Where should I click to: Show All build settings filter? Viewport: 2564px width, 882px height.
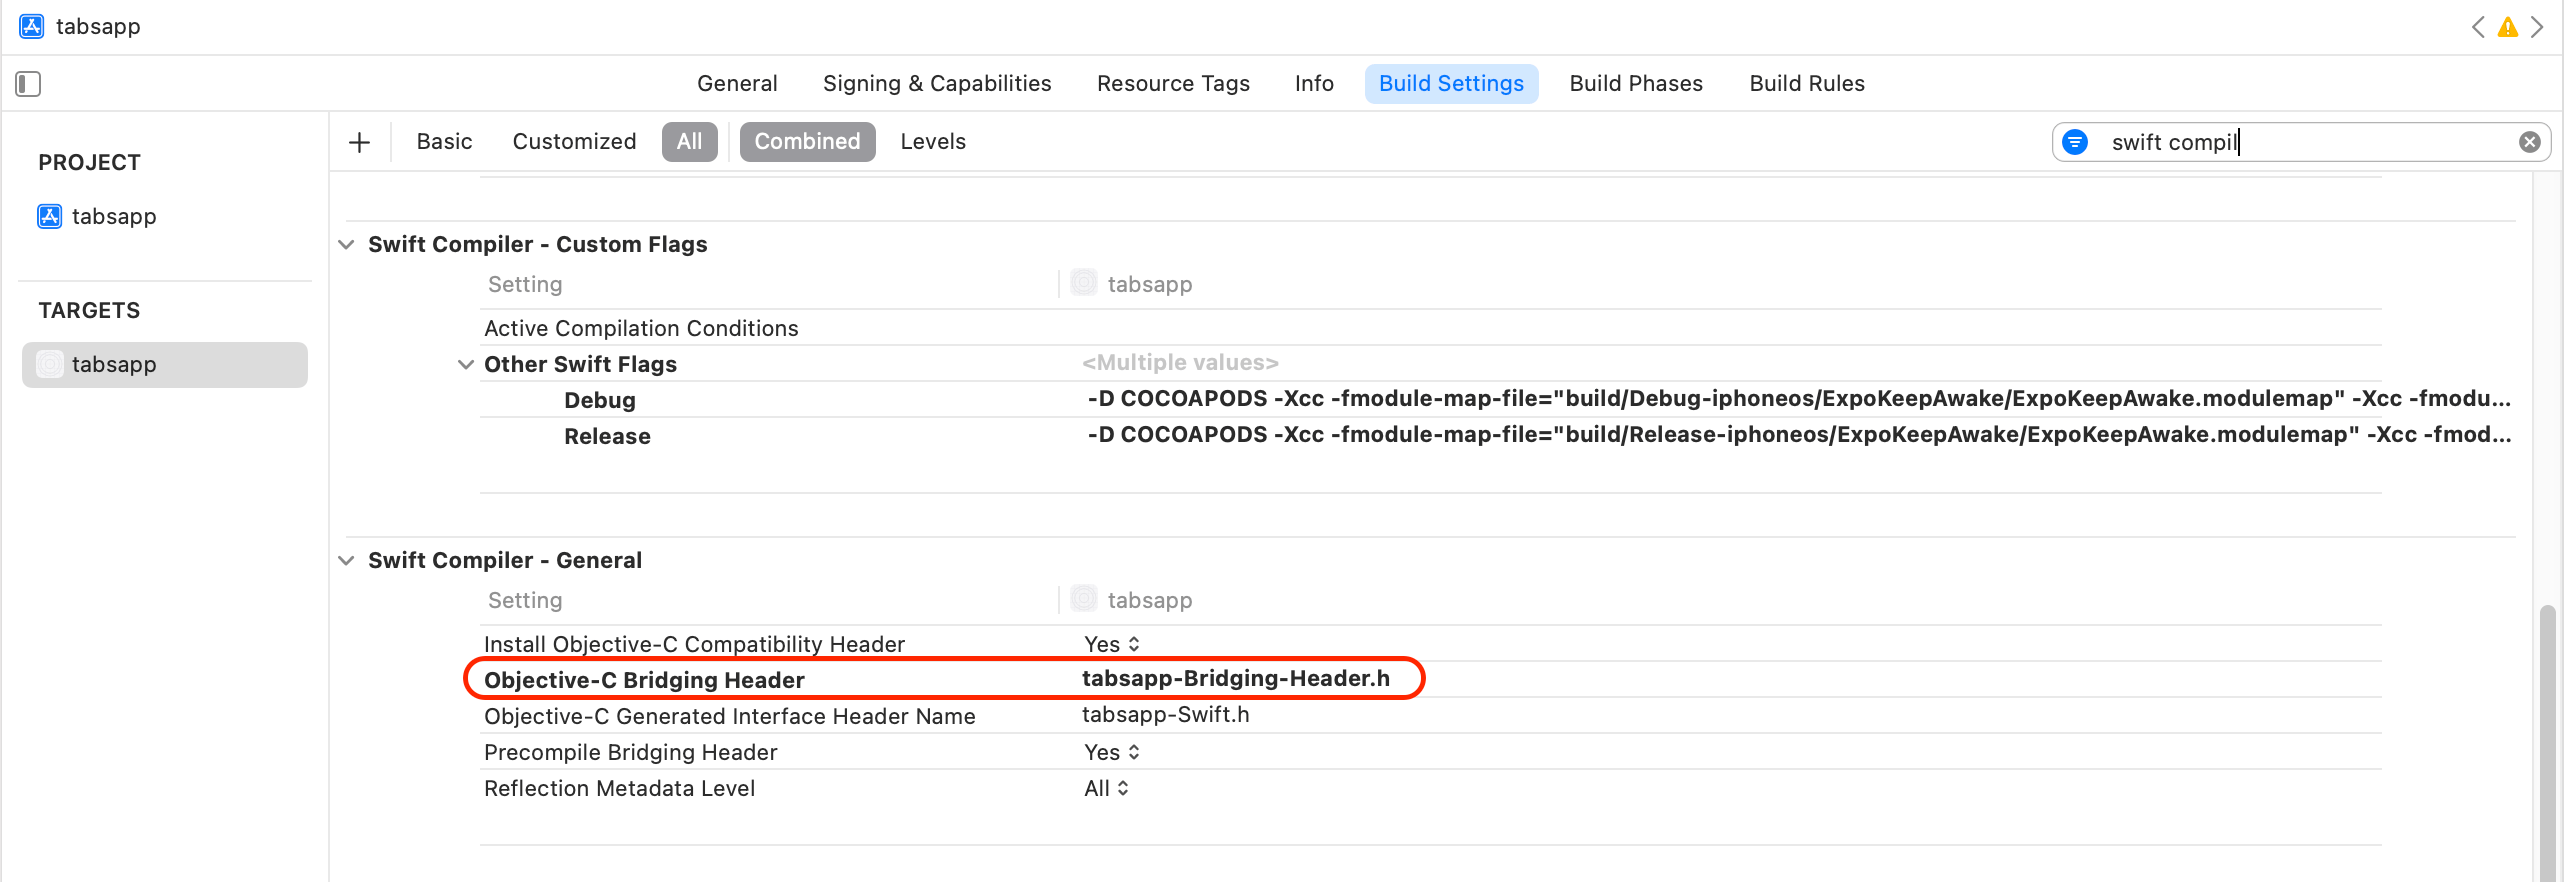click(x=689, y=142)
